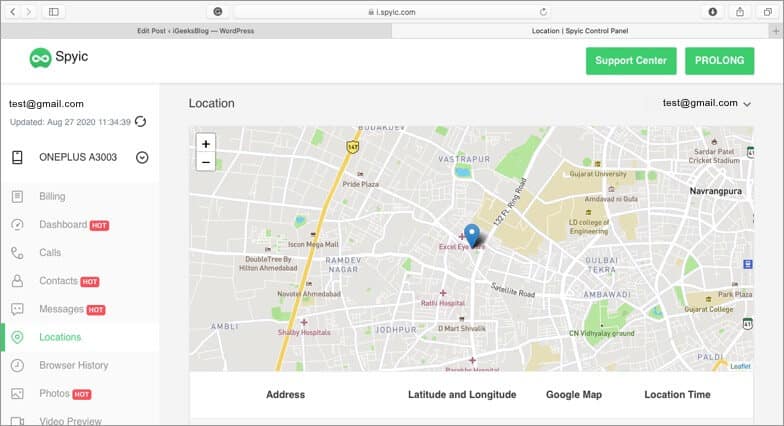Click the blue location pin on map
784x426 pixels.
click(x=472, y=235)
